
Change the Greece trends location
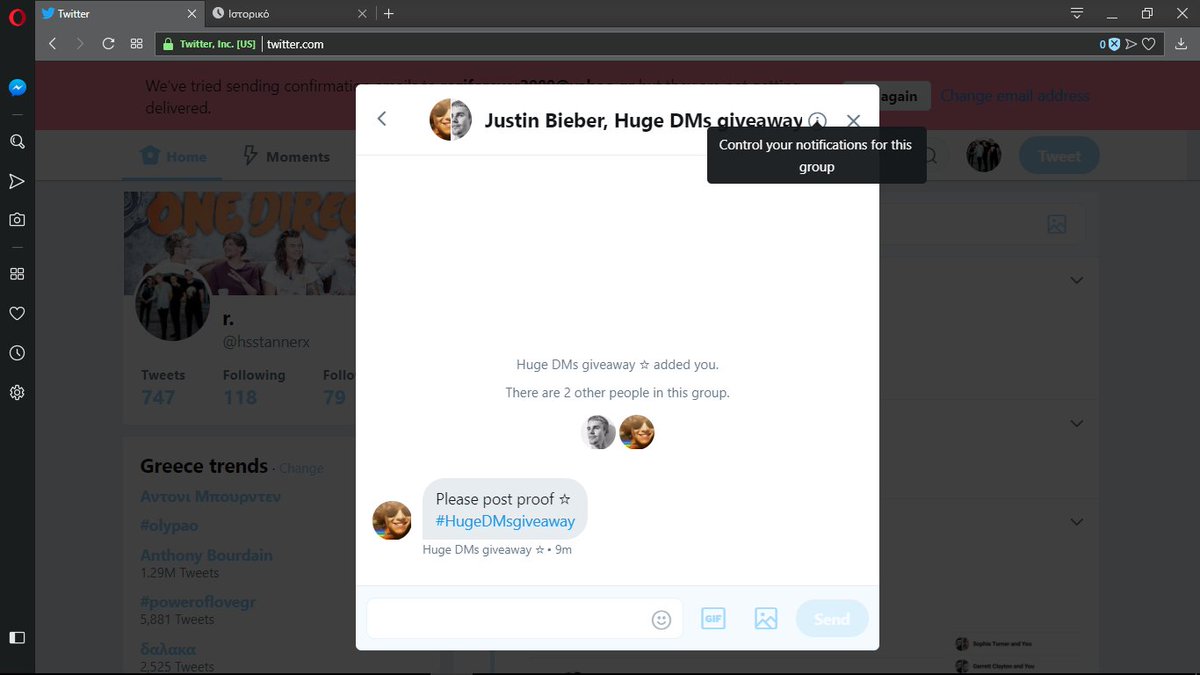pos(301,468)
